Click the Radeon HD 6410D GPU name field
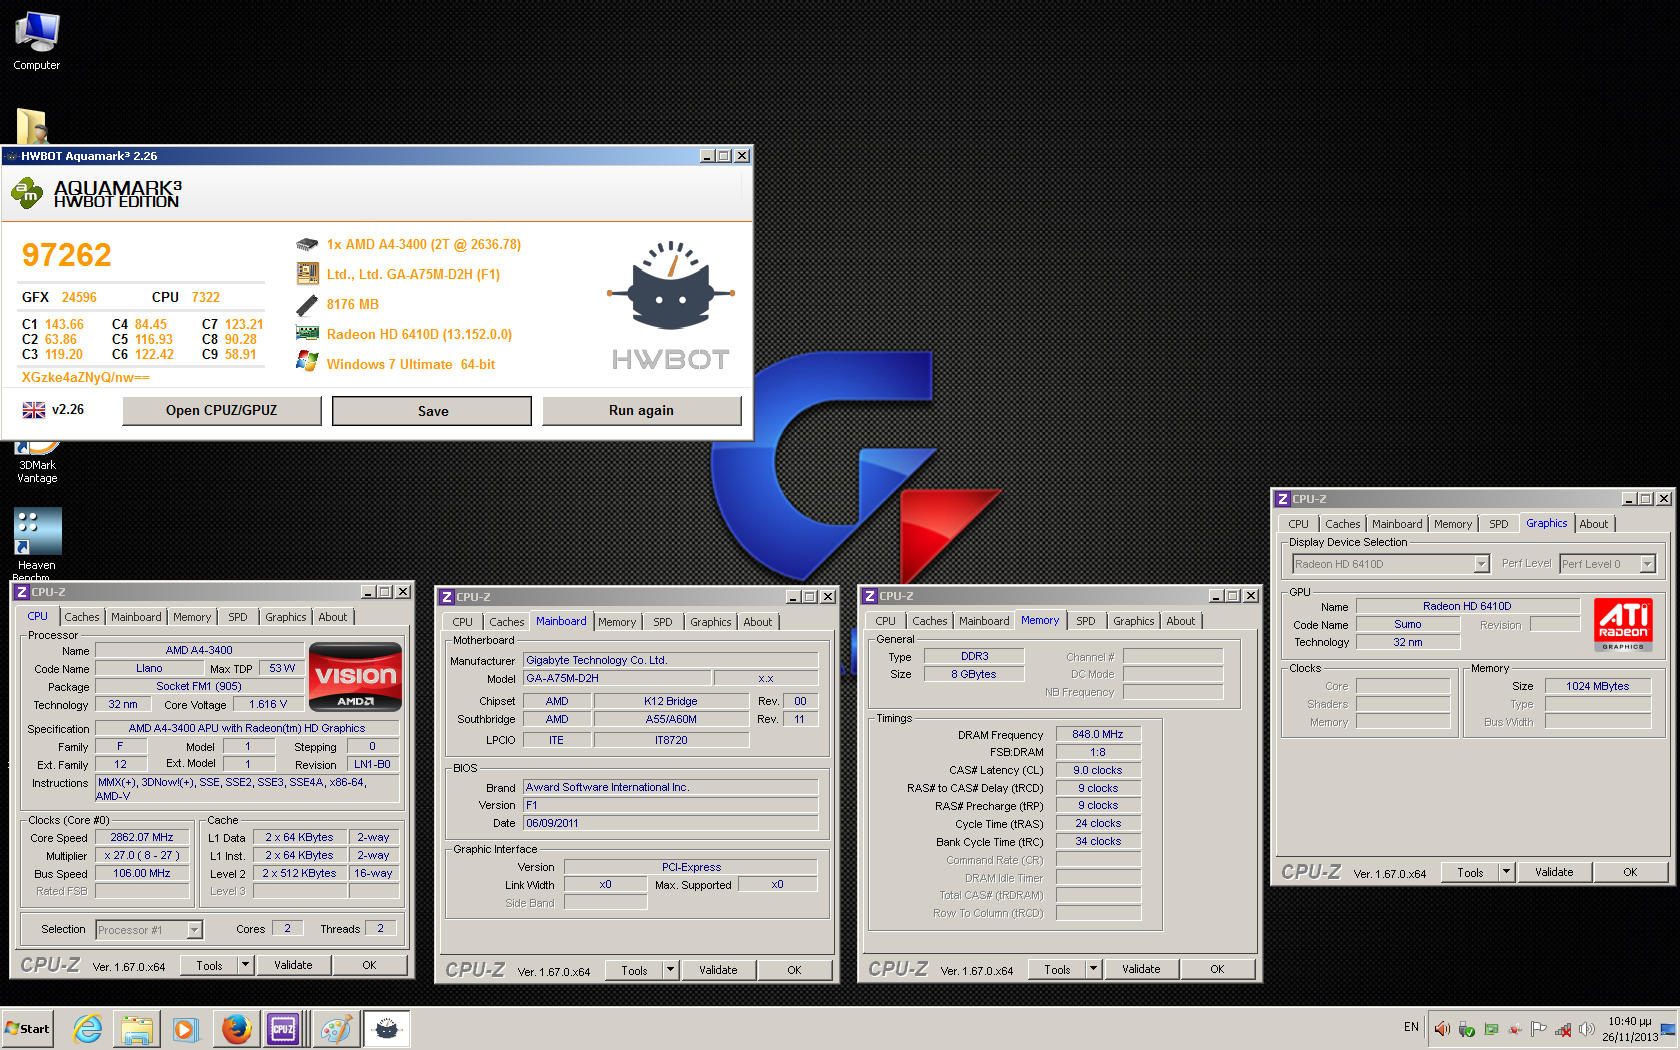The image size is (1680, 1050). point(1467,606)
